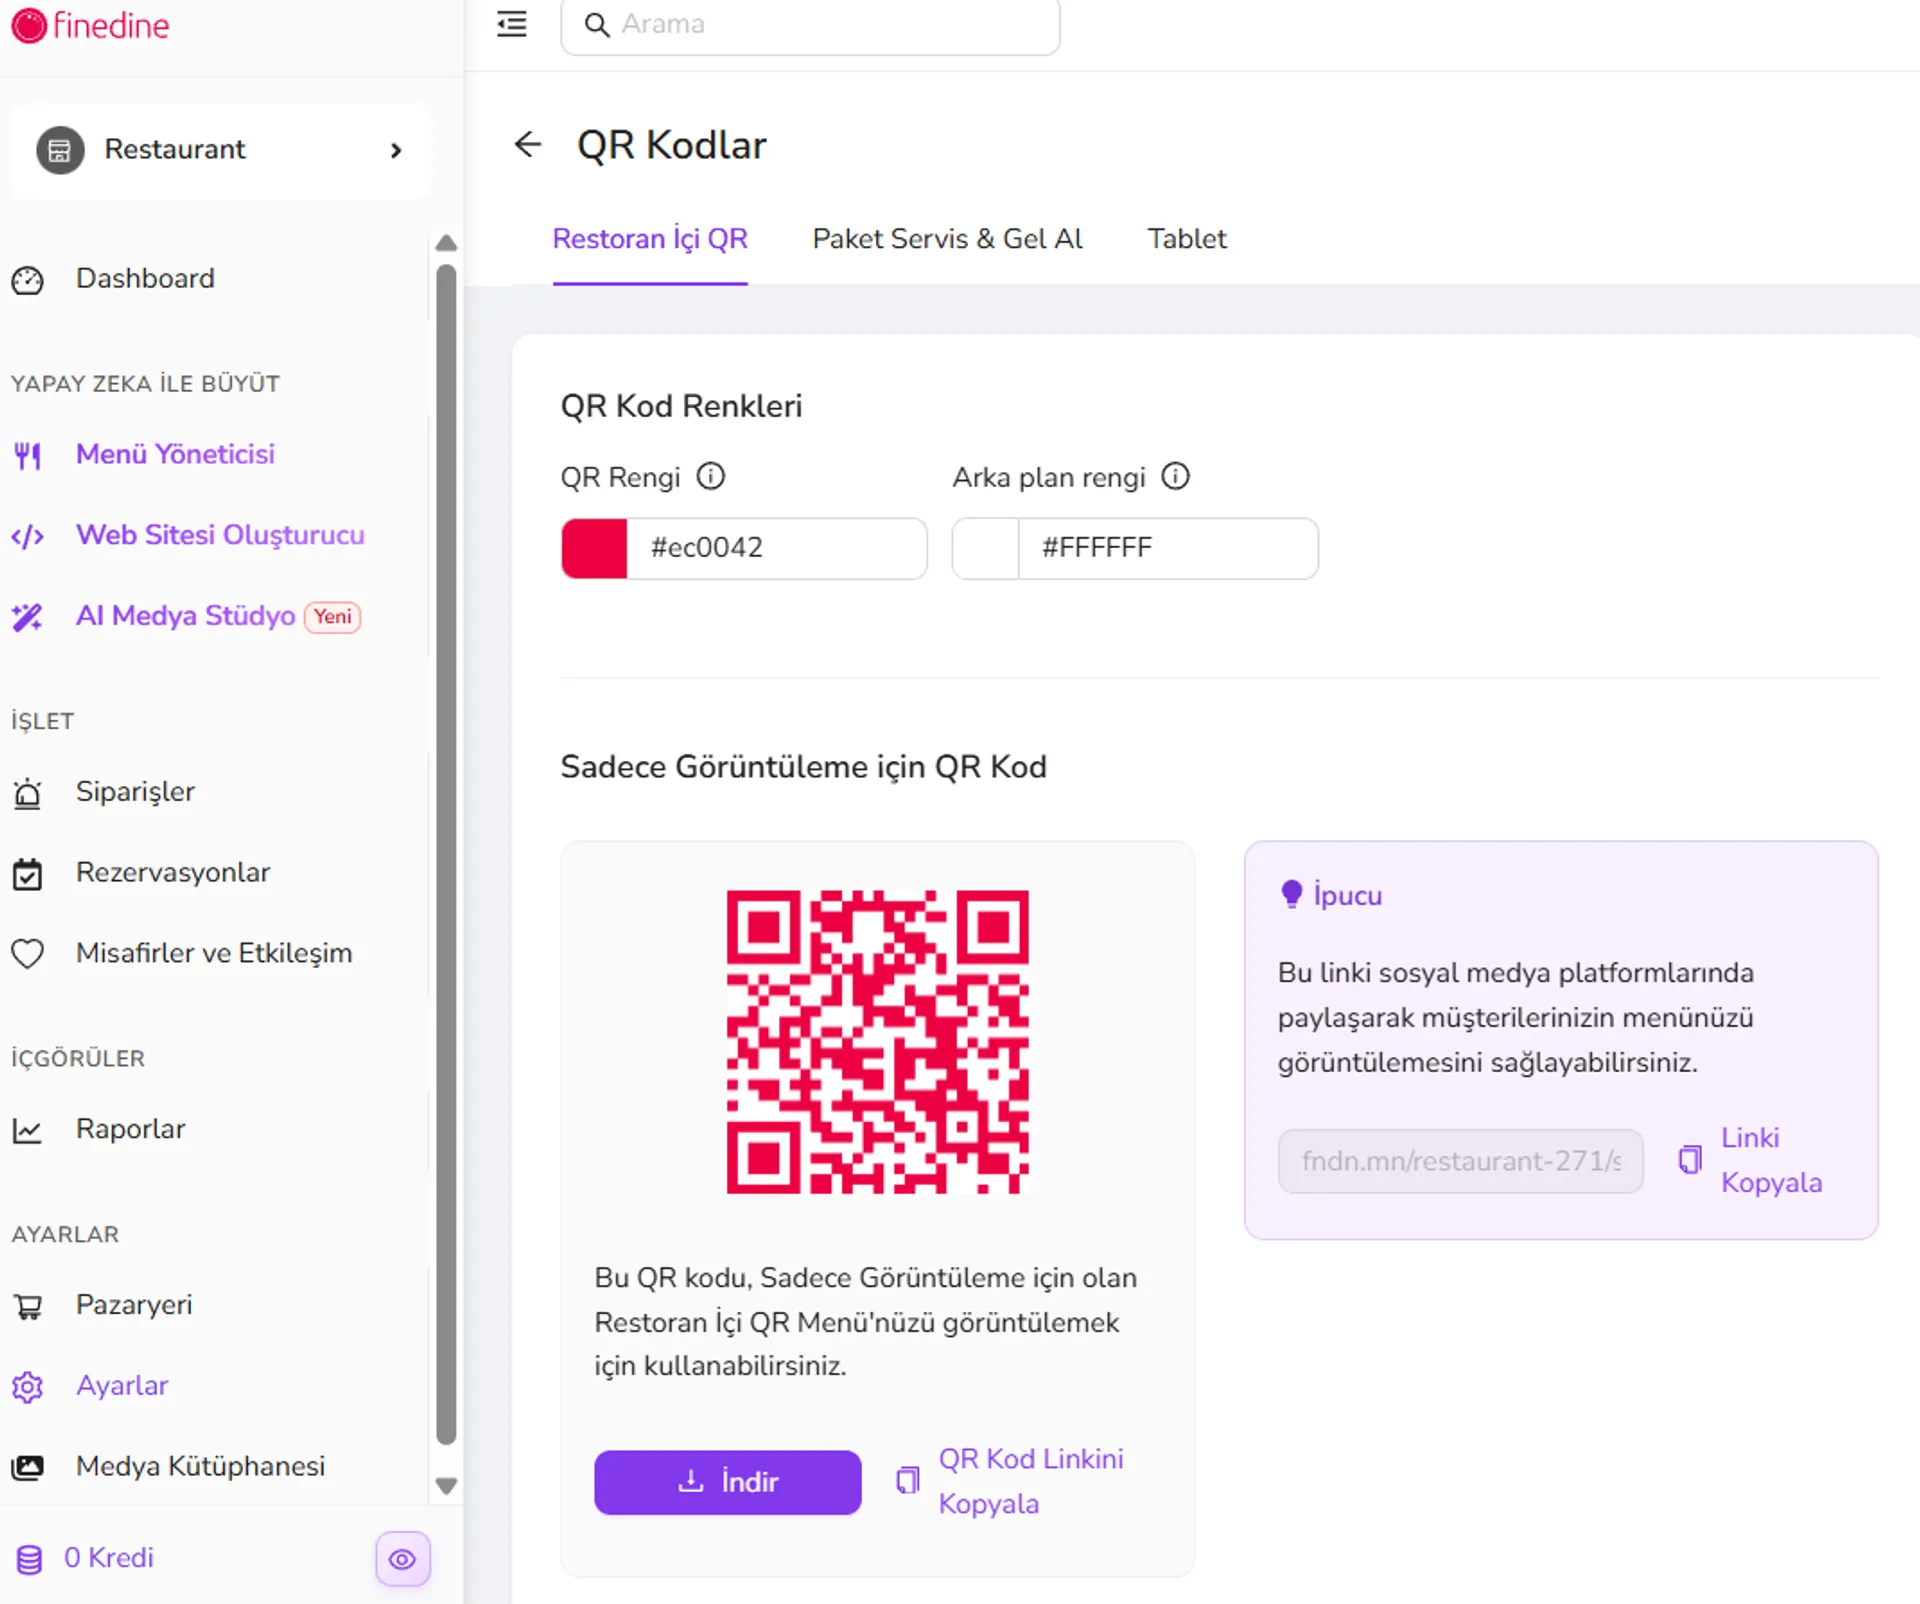Switch to the Tablet tab
This screenshot has height=1604, width=1920.
pos(1186,239)
